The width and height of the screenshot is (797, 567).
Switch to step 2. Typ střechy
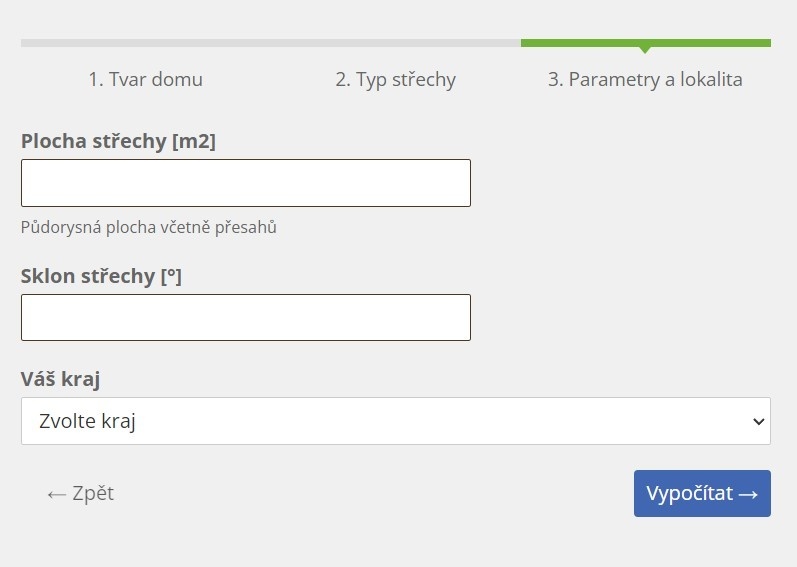[395, 80]
